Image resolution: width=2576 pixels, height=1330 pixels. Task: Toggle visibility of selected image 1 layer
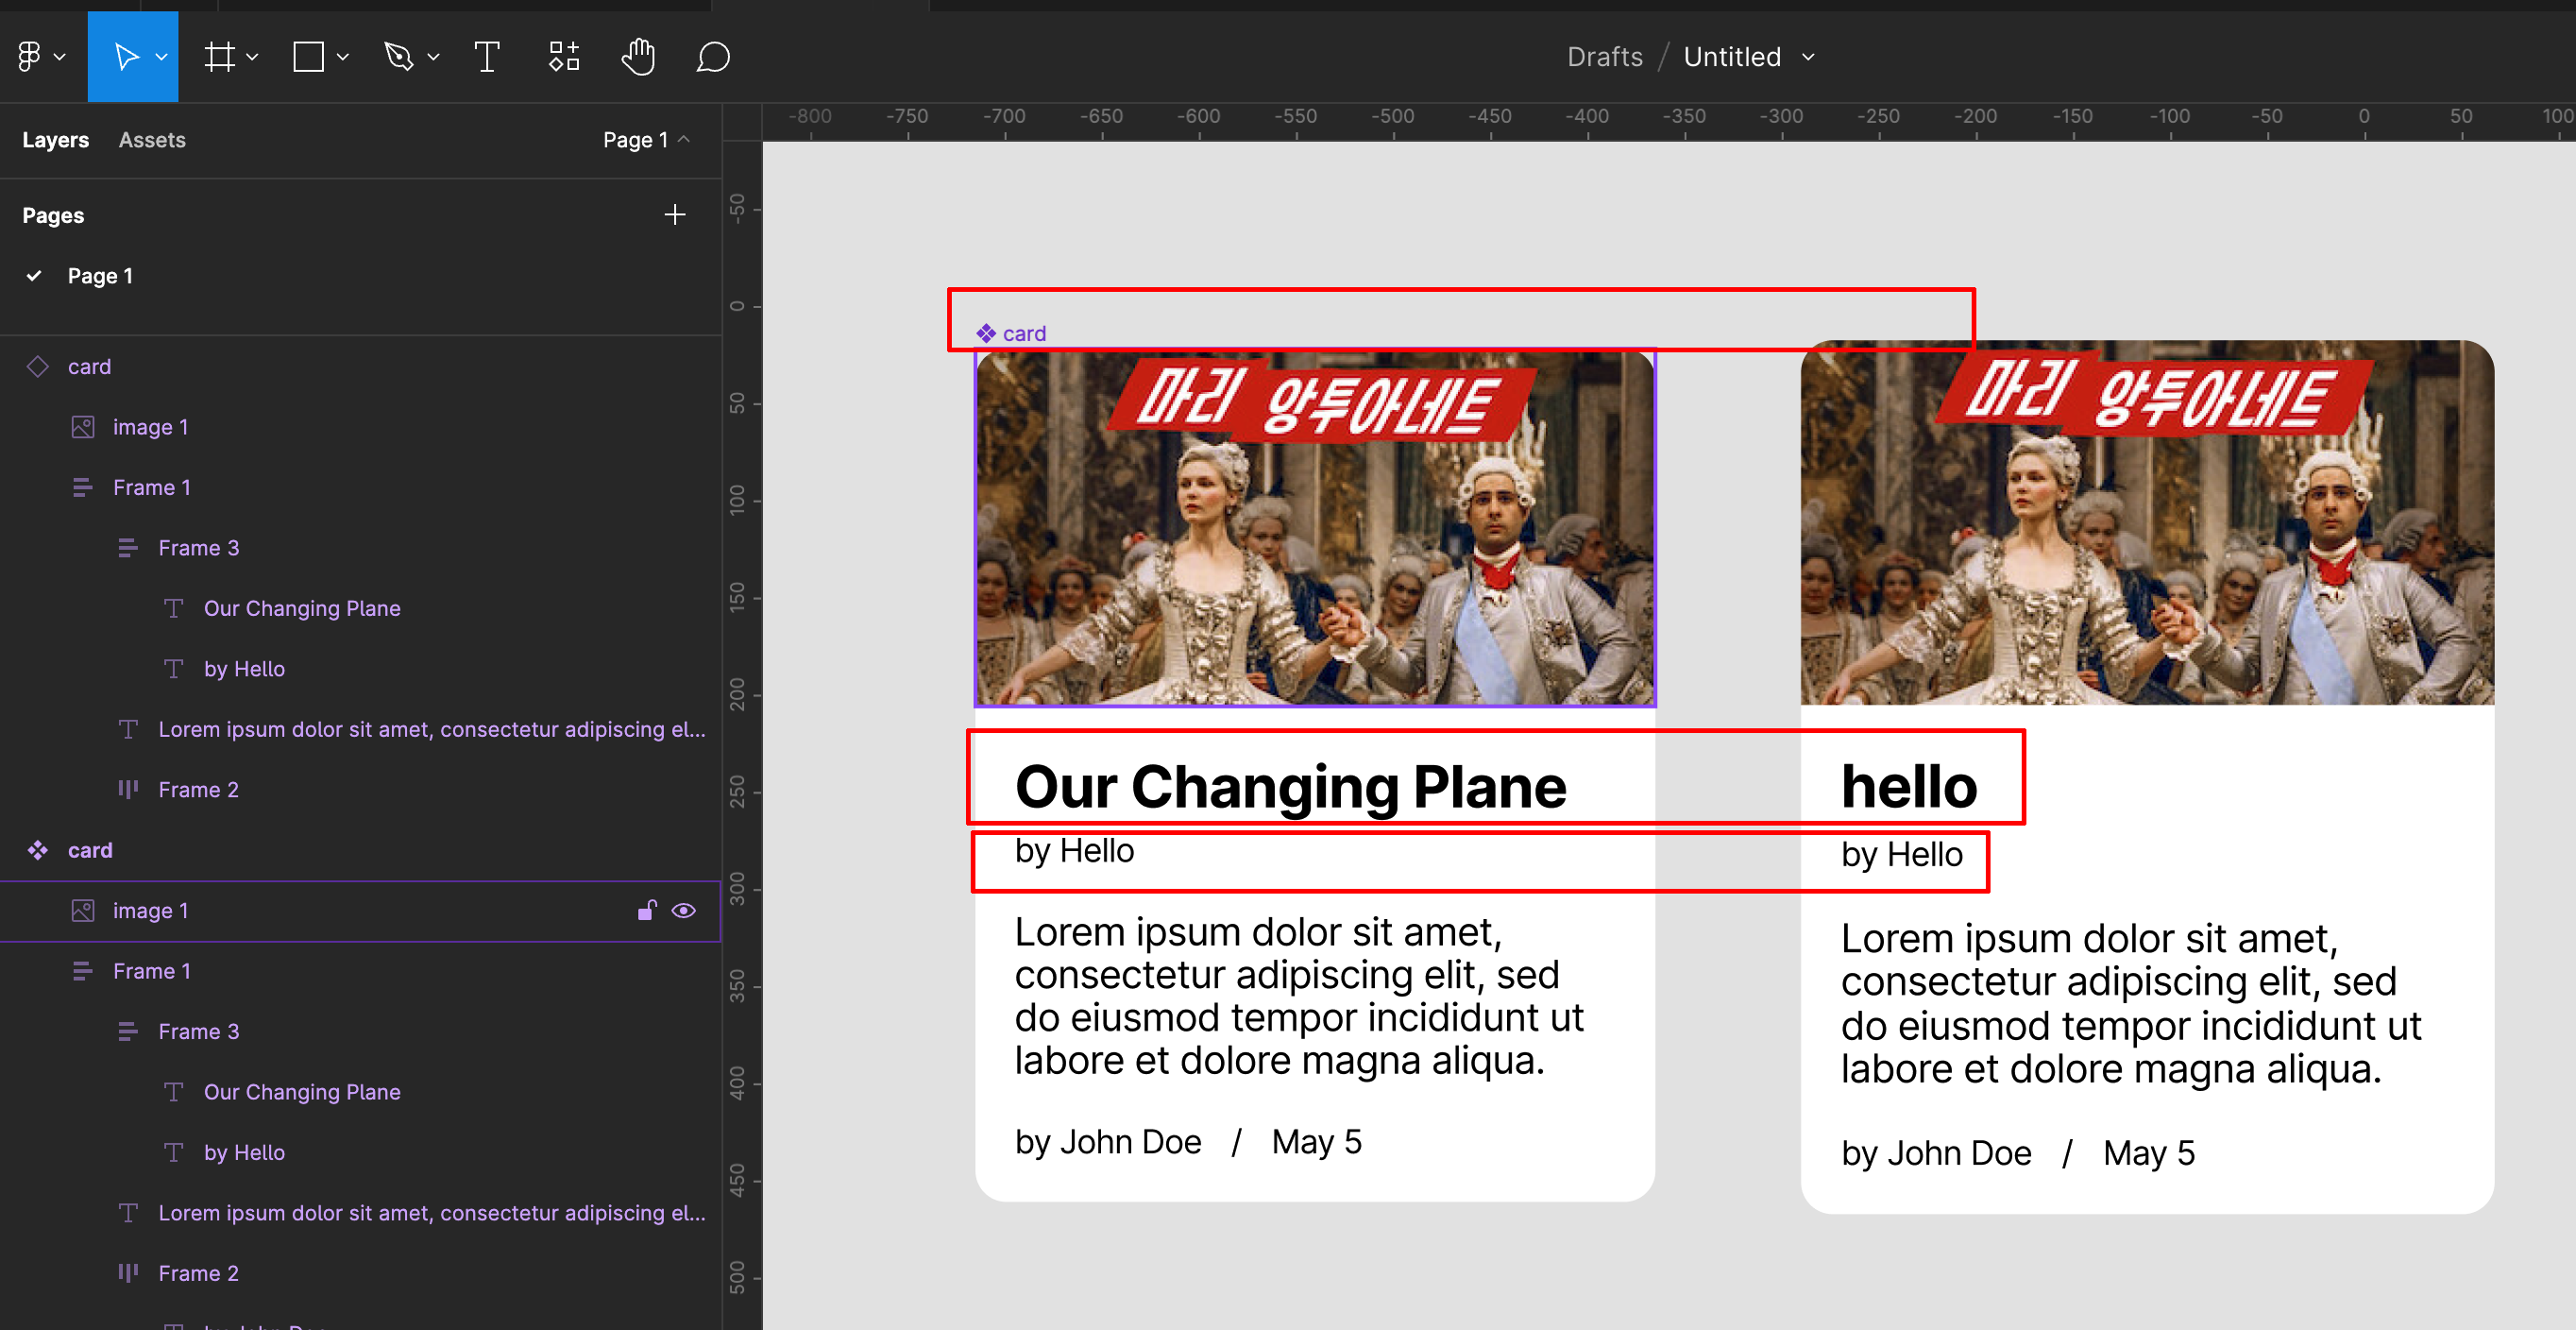pos(684,910)
